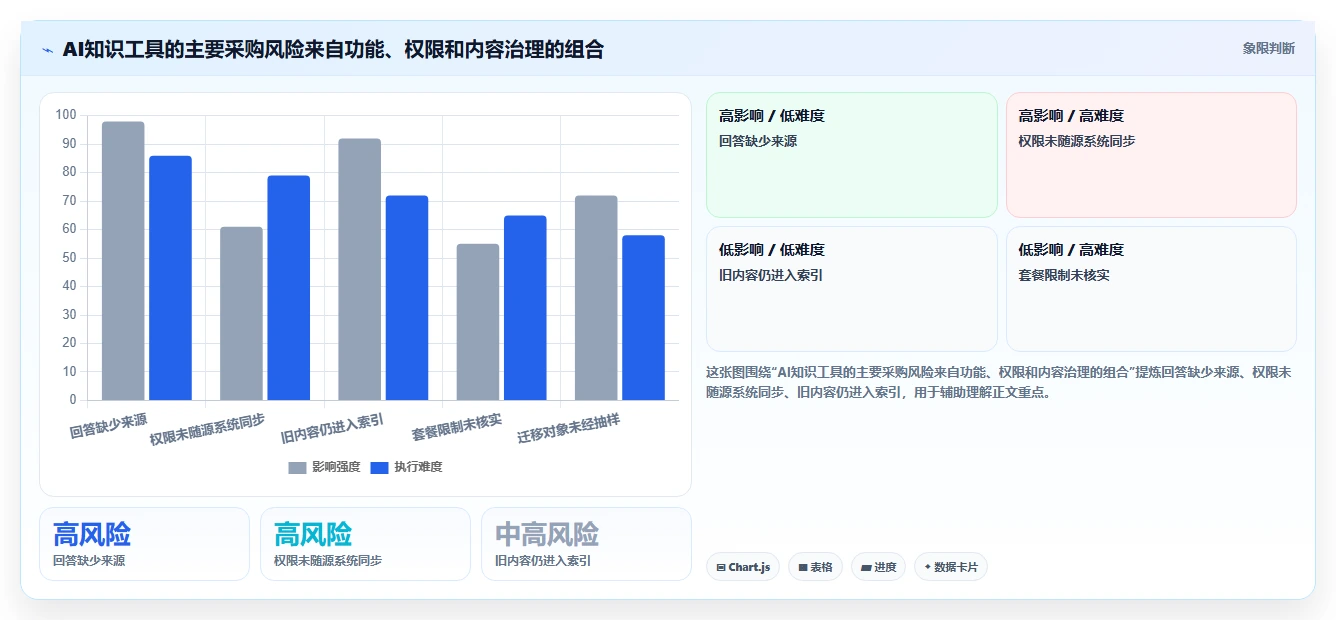
Task: Click the cyan 高风险 heading for 权限未随源系统同步
Action: coord(313,534)
